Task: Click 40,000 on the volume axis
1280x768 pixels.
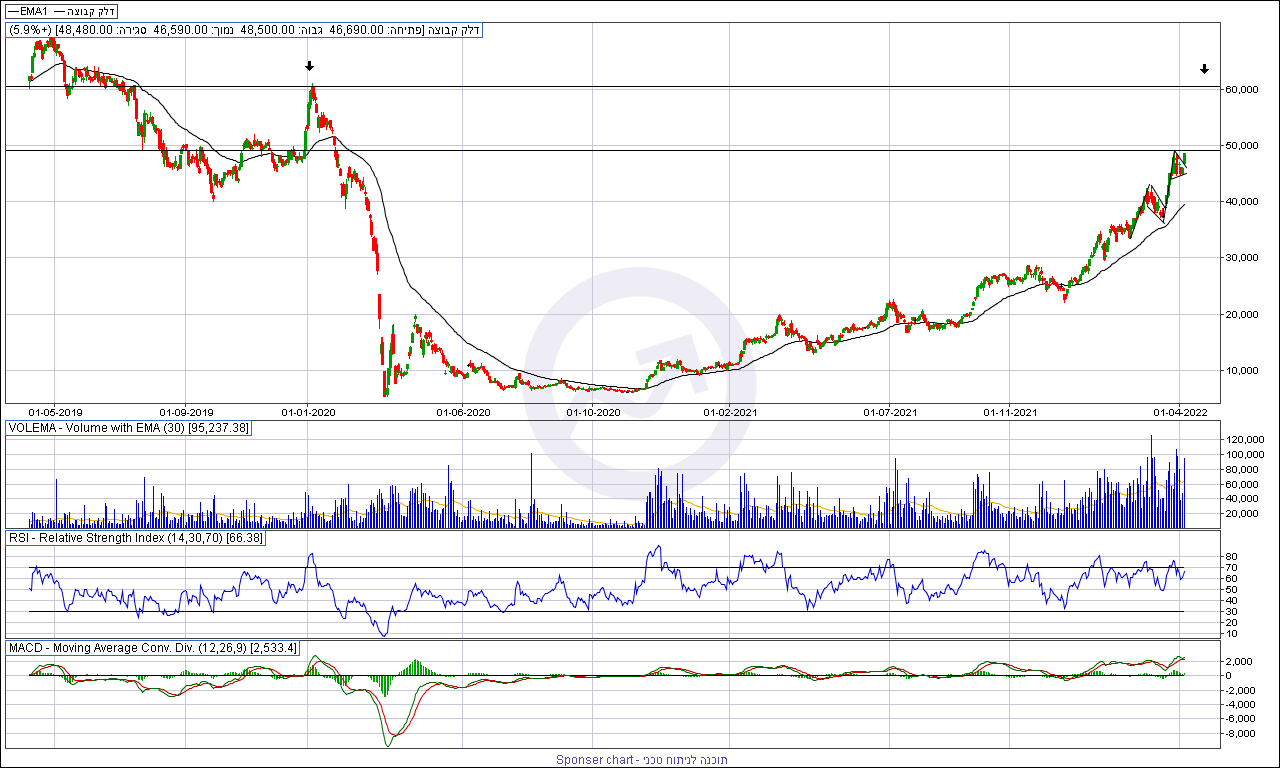Action: (1242, 499)
